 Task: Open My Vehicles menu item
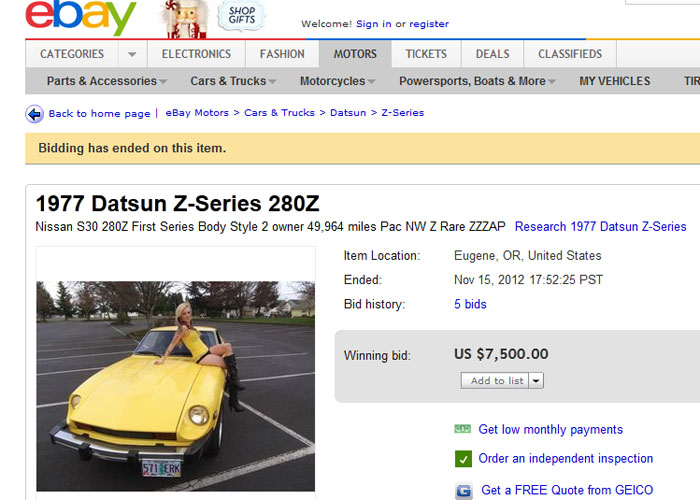615,81
